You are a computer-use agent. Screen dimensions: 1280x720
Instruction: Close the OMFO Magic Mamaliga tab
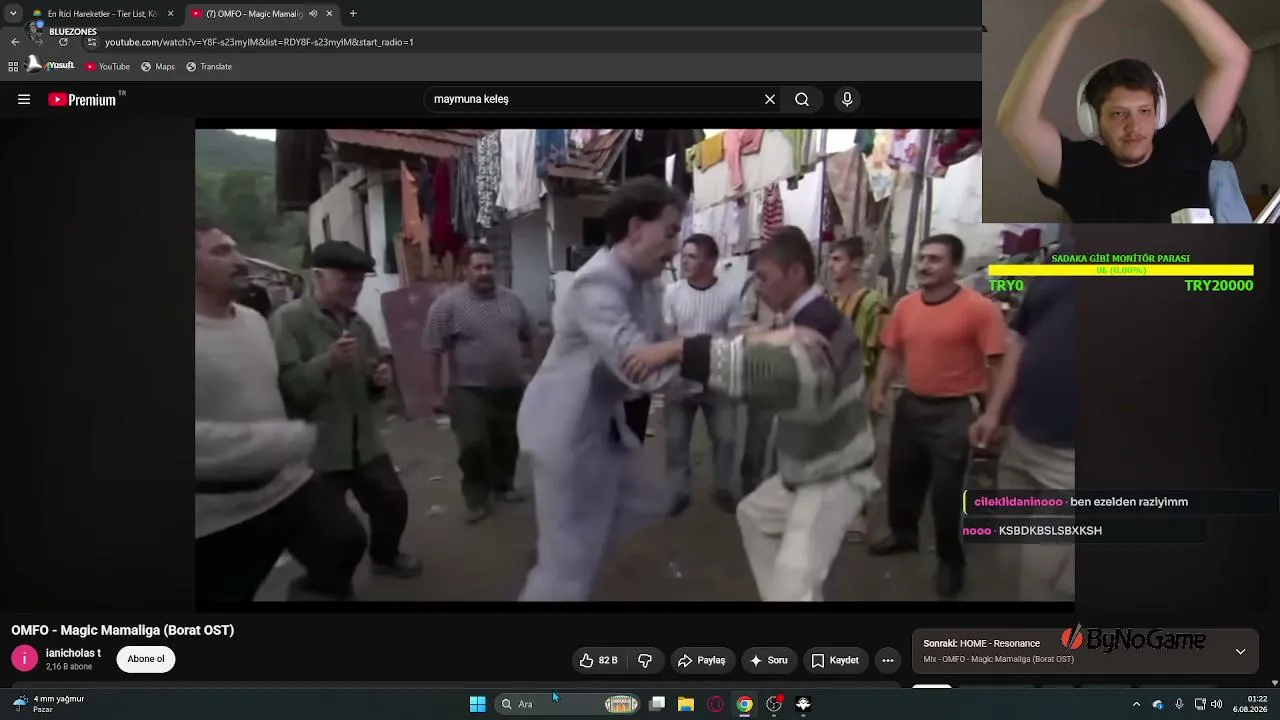point(329,14)
